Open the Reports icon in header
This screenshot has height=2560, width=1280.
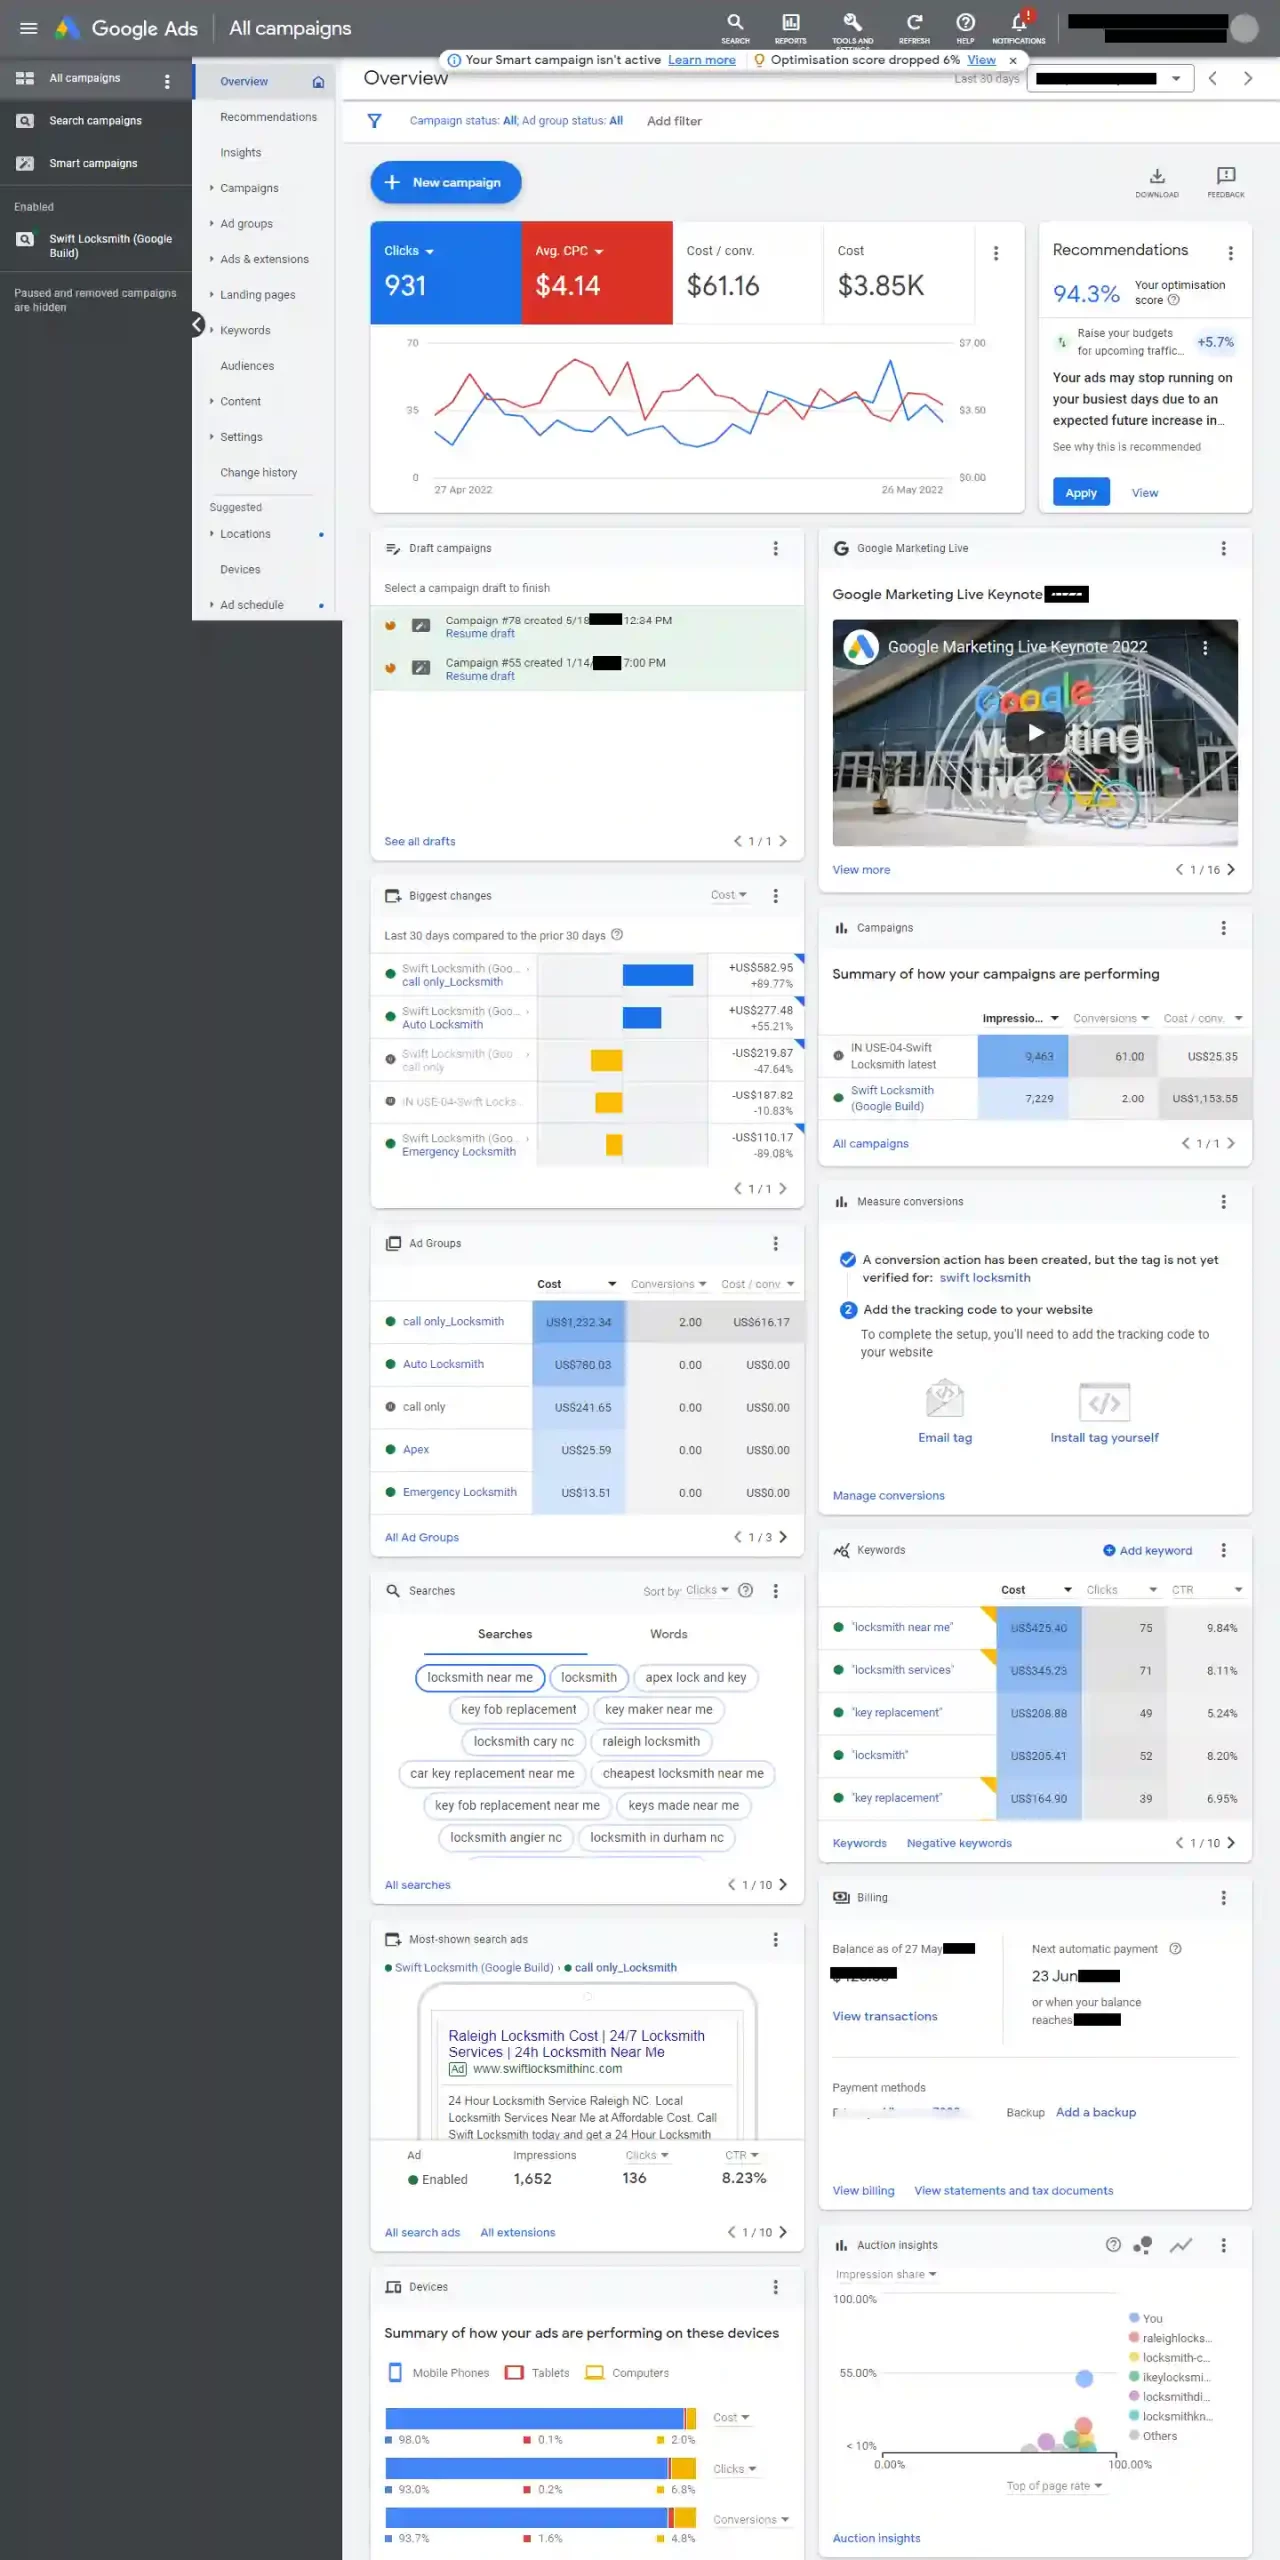(790, 24)
